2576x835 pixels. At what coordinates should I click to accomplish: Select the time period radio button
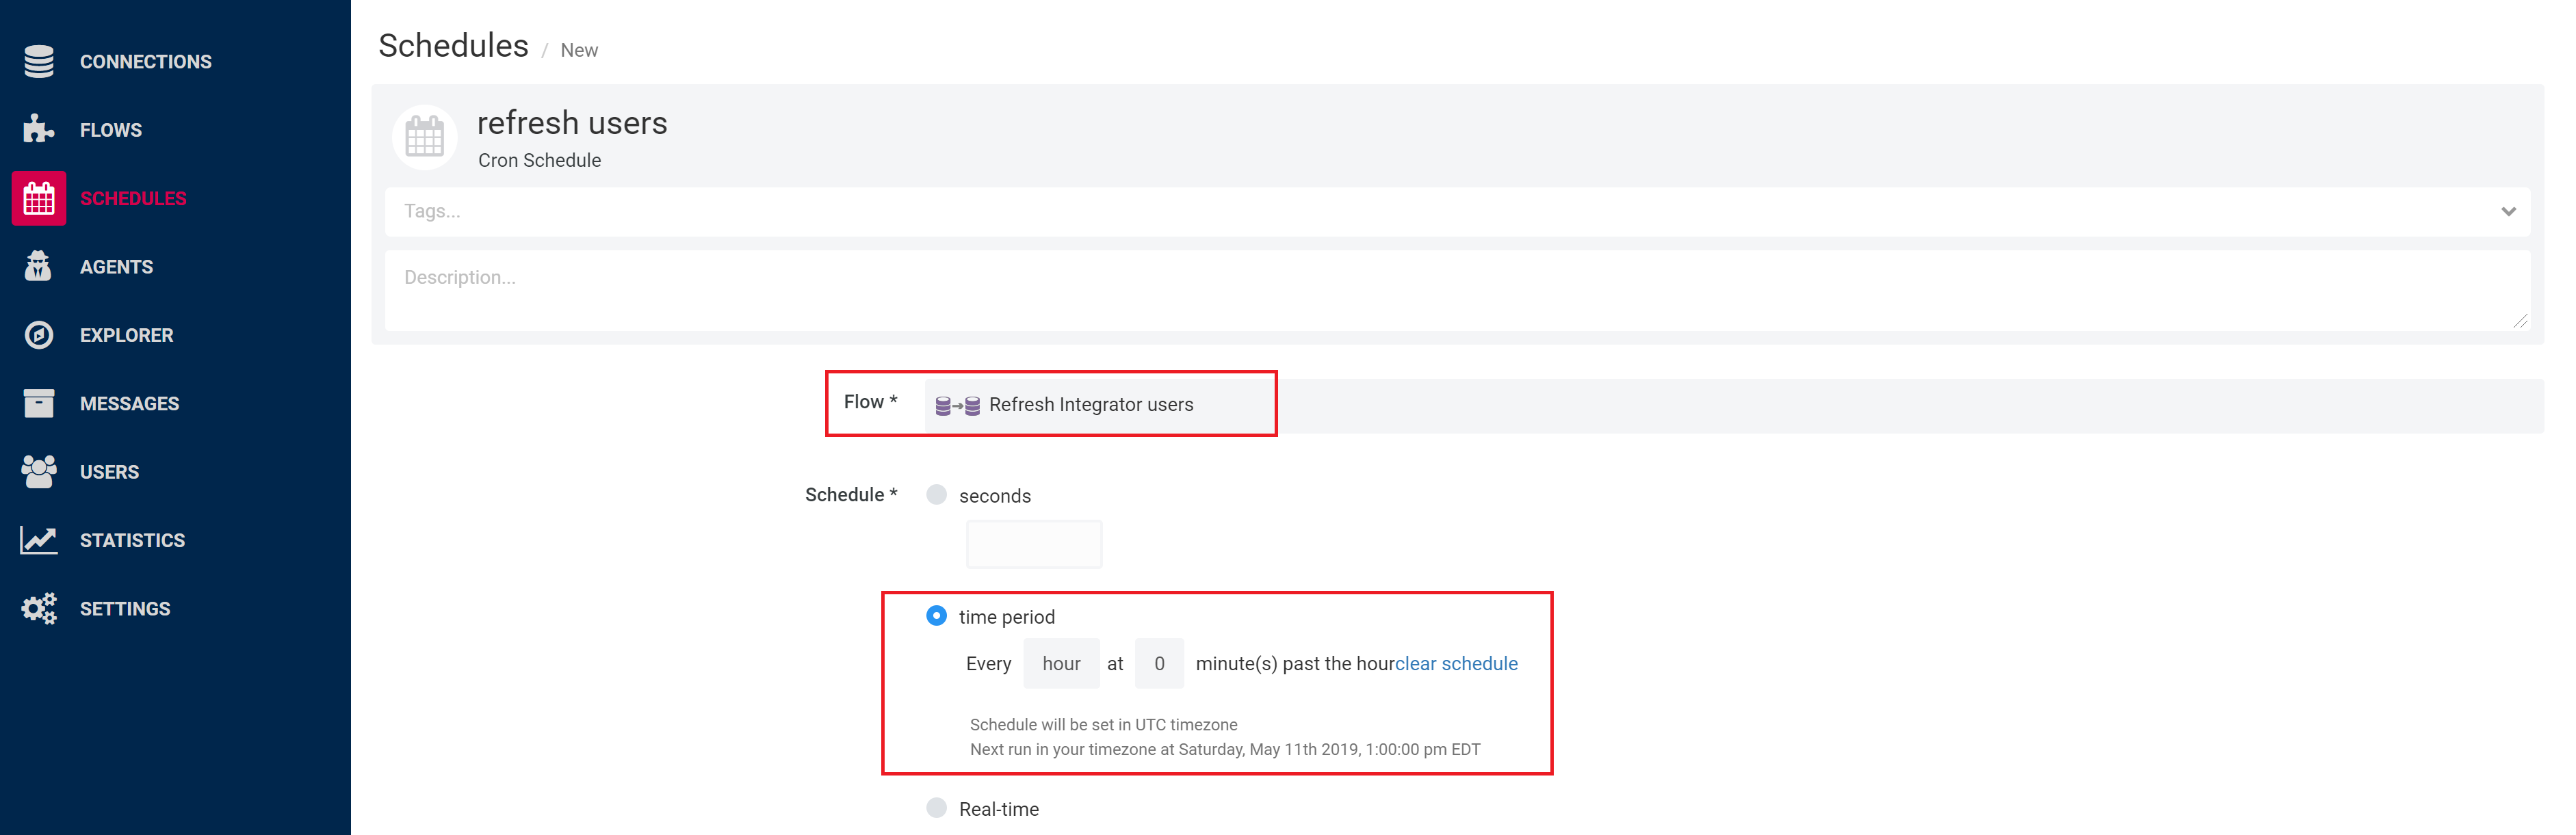point(936,616)
